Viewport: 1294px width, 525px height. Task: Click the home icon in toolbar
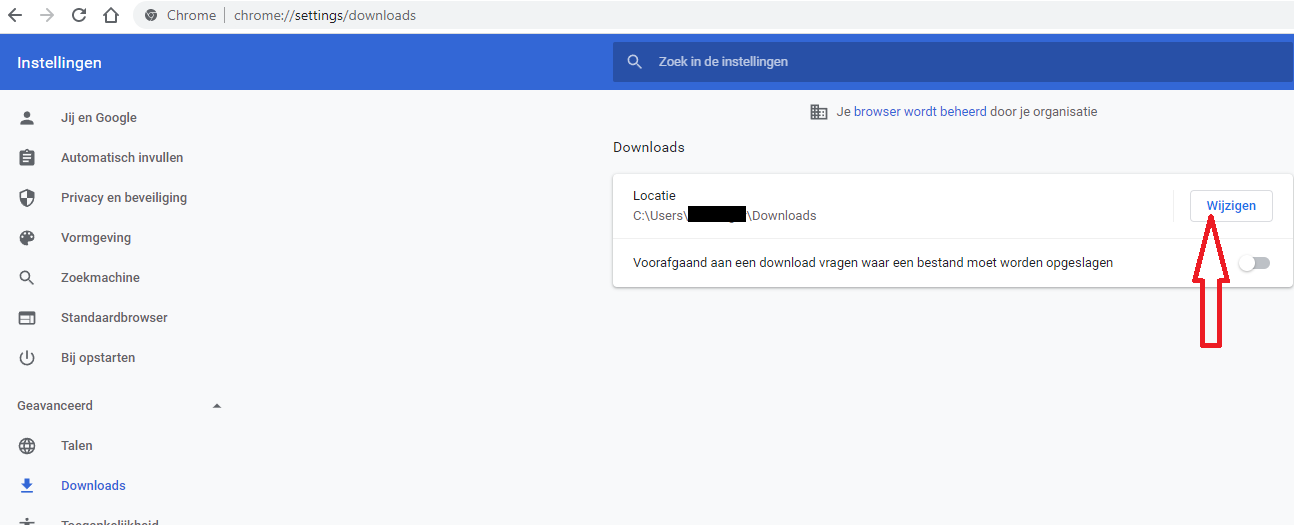pos(111,15)
